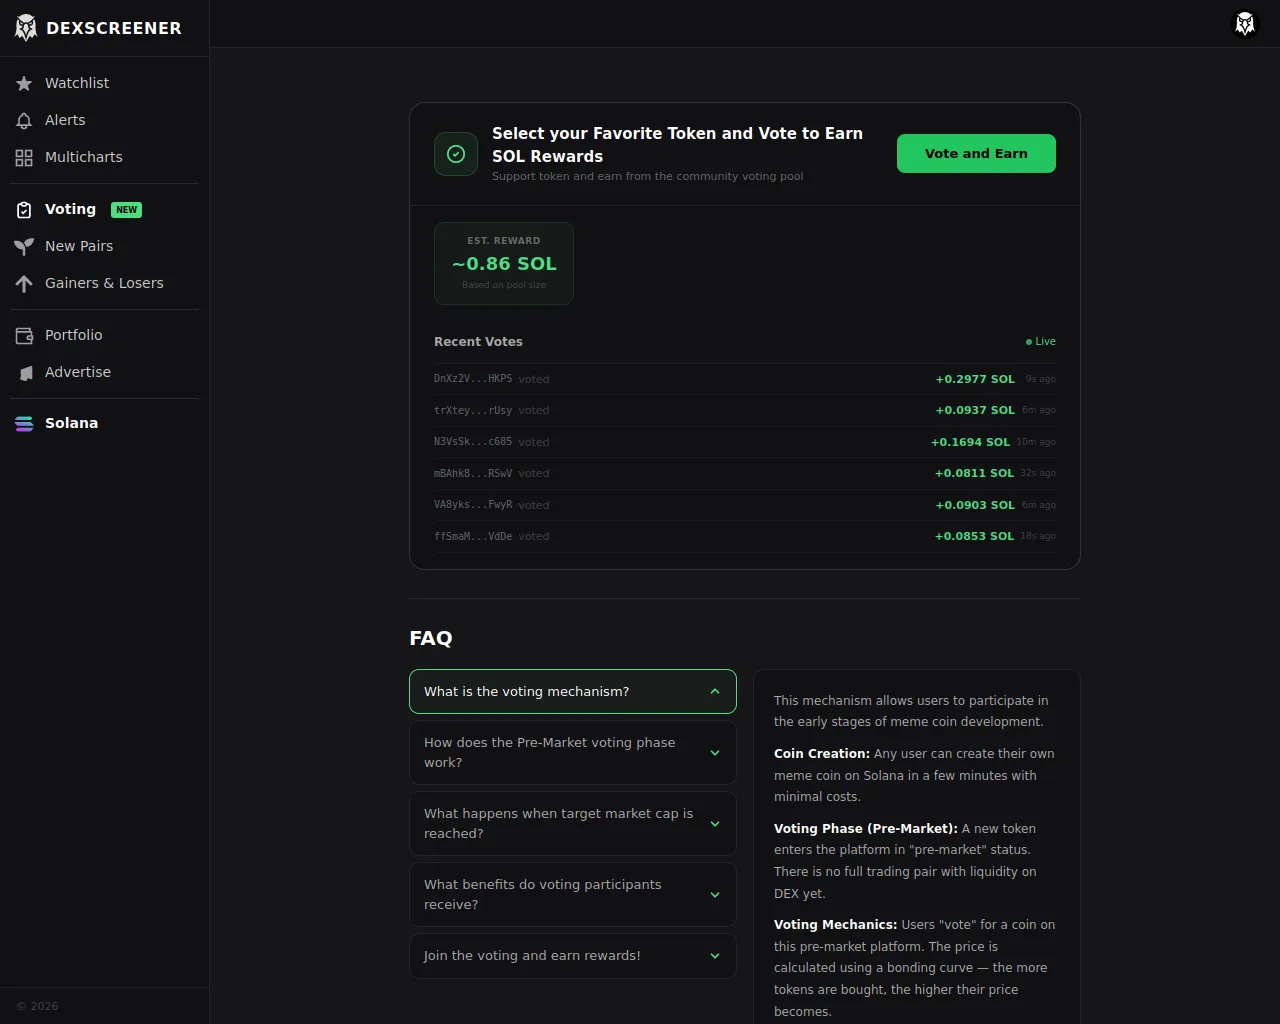The image size is (1280, 1024).
Task: Open the Advertise link
Action: (x=104, y=372)
